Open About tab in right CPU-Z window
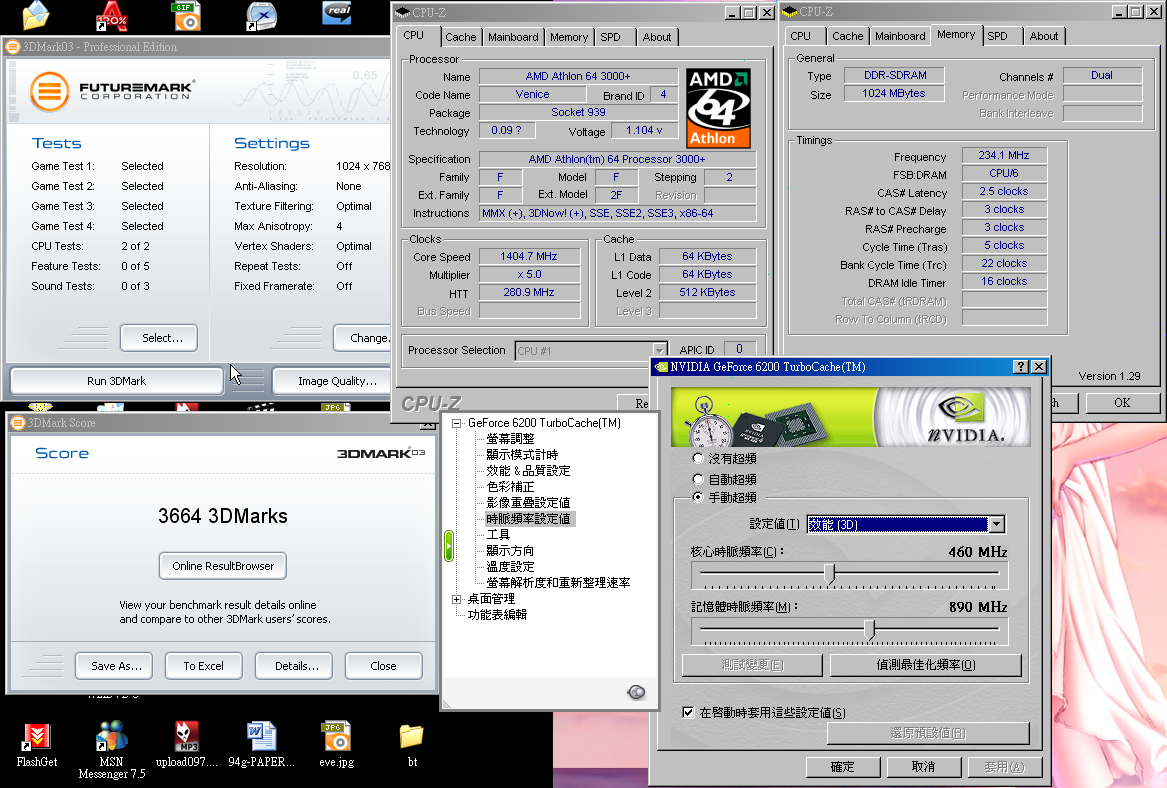1167x788 pixels. (1043, 36)
